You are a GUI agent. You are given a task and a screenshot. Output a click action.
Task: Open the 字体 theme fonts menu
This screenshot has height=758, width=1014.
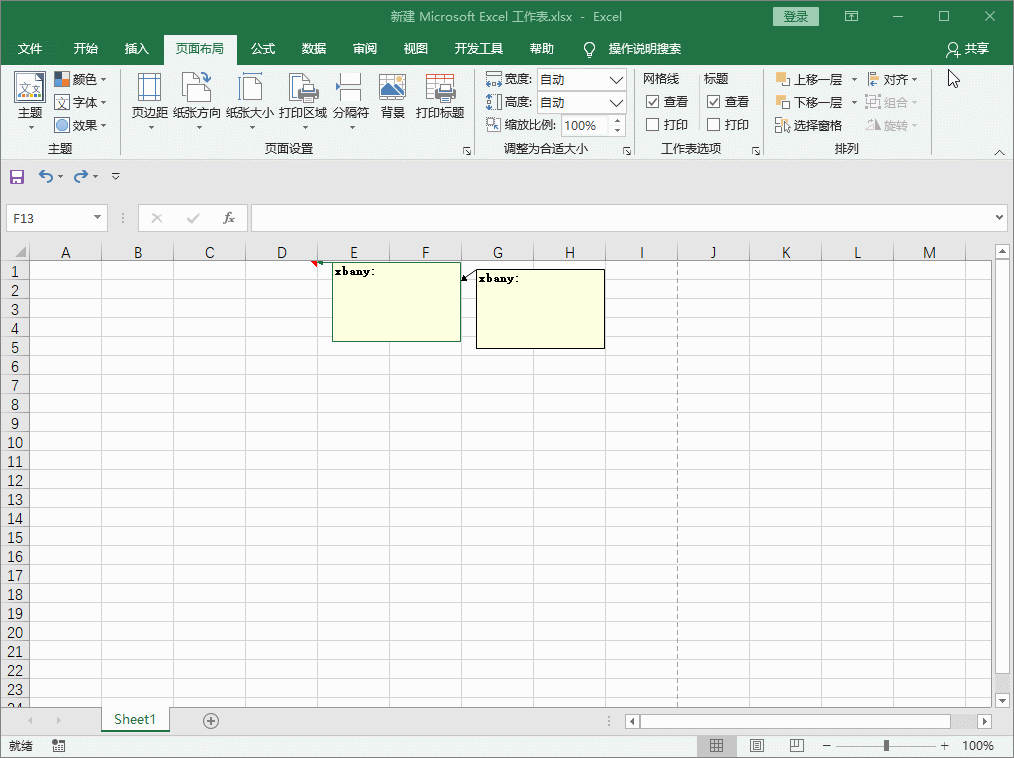(x=80, y=102)
